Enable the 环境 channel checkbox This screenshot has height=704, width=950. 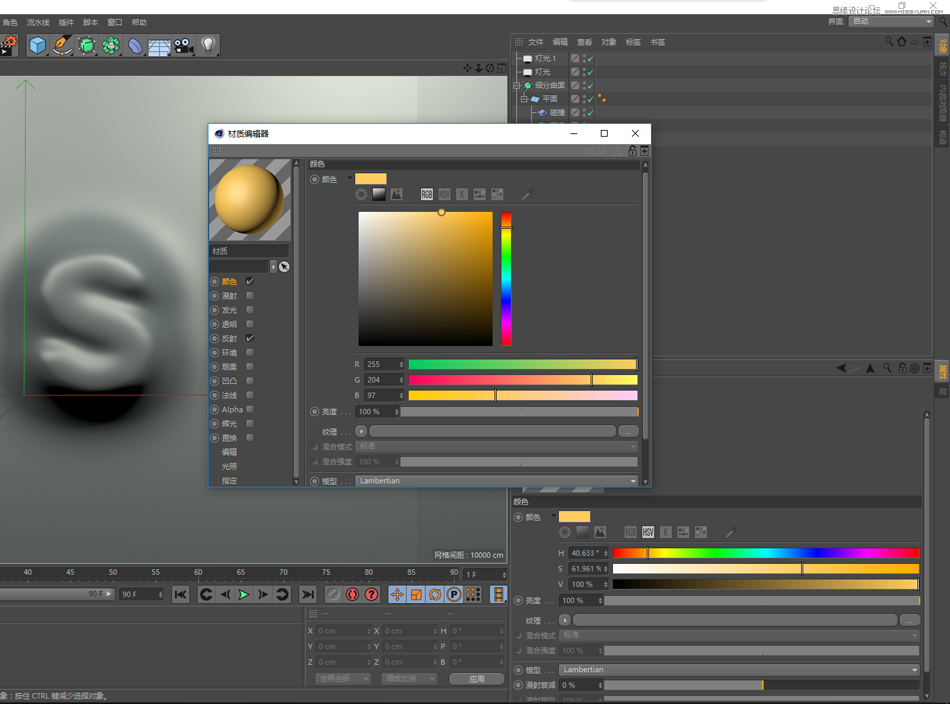[250, 352]
